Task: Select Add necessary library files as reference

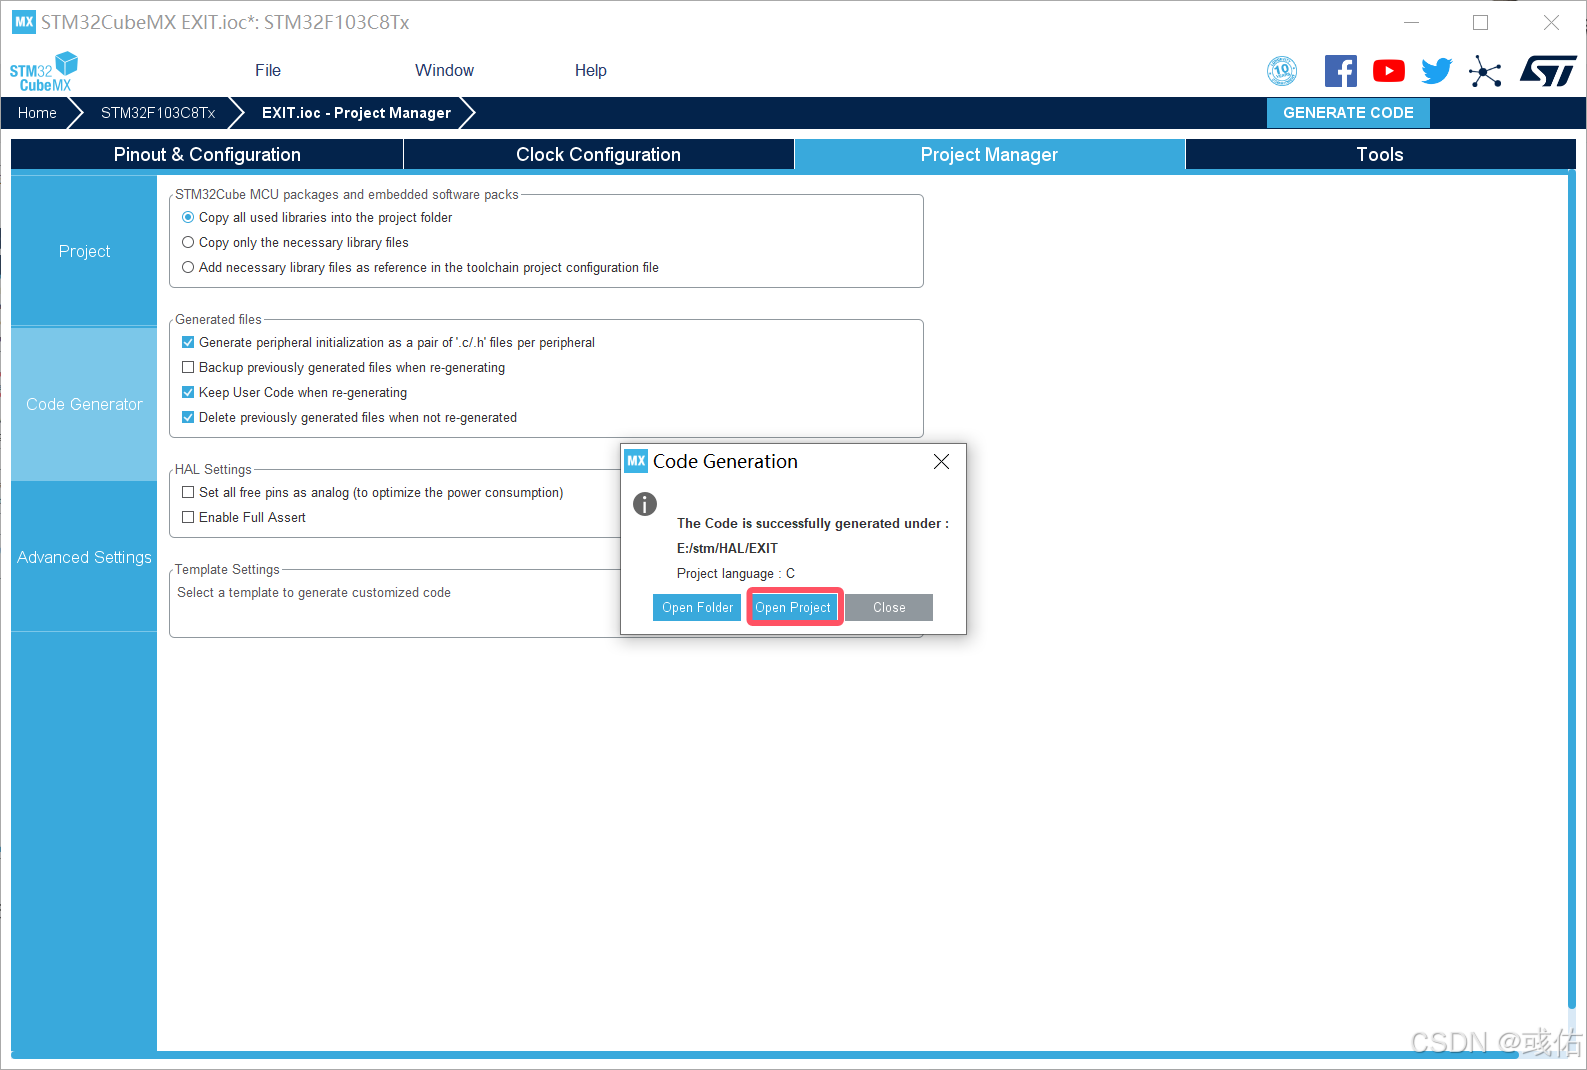Action: pyautogui.click(x=188, y=267)
